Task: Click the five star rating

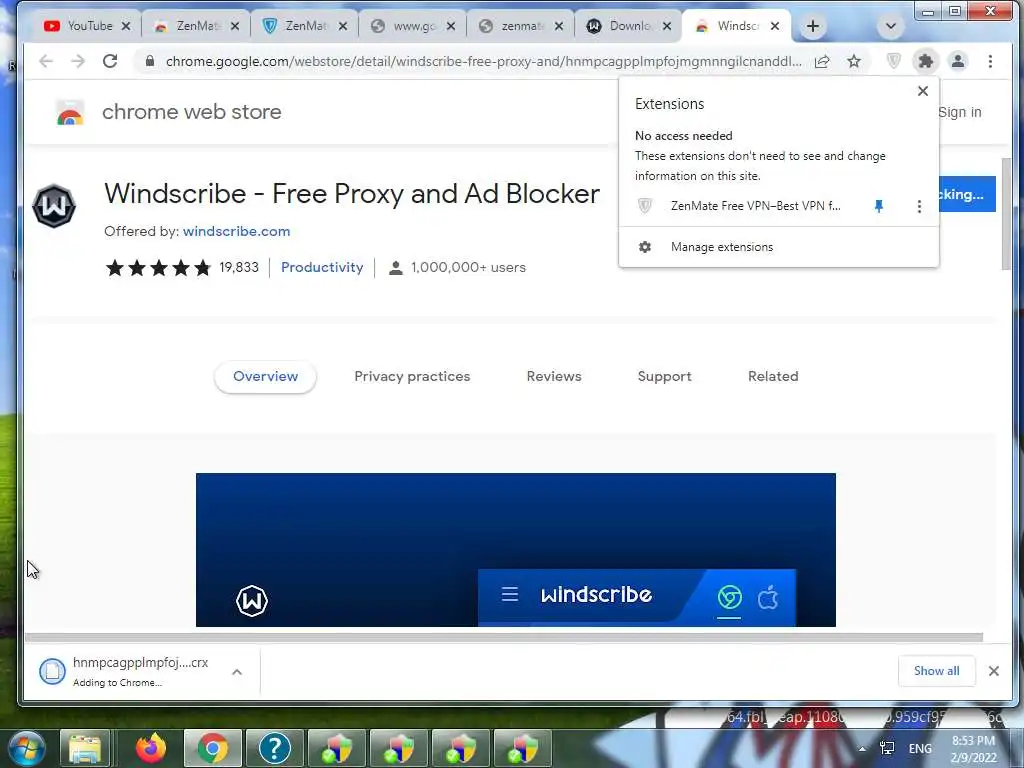Action: (159, 267)
